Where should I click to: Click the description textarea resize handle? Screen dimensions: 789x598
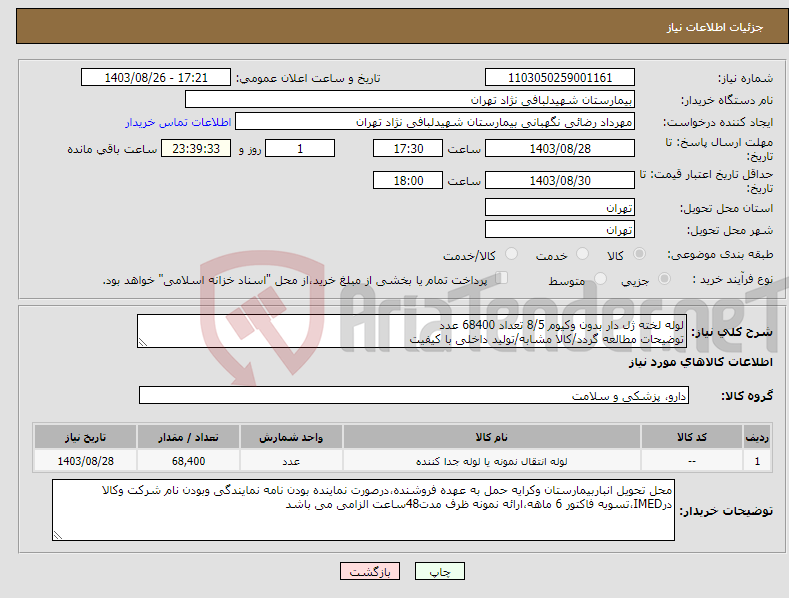[143, 342]
